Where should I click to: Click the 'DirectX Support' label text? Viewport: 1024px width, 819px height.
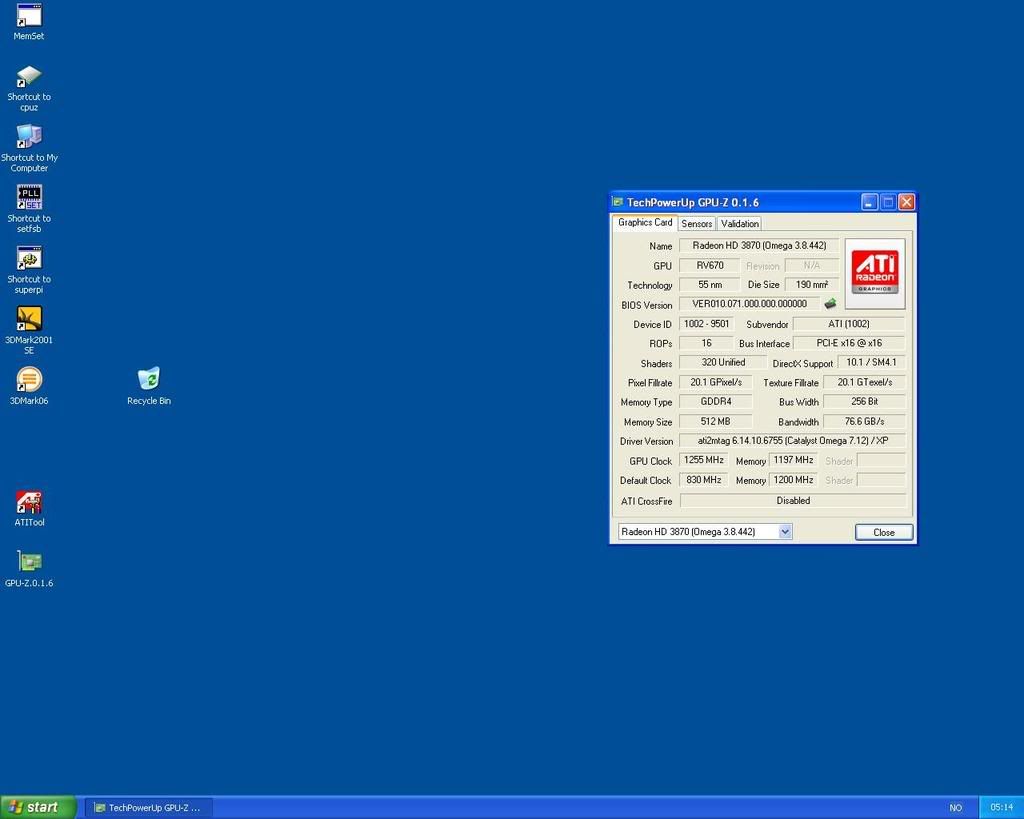(x=803, y=364)
